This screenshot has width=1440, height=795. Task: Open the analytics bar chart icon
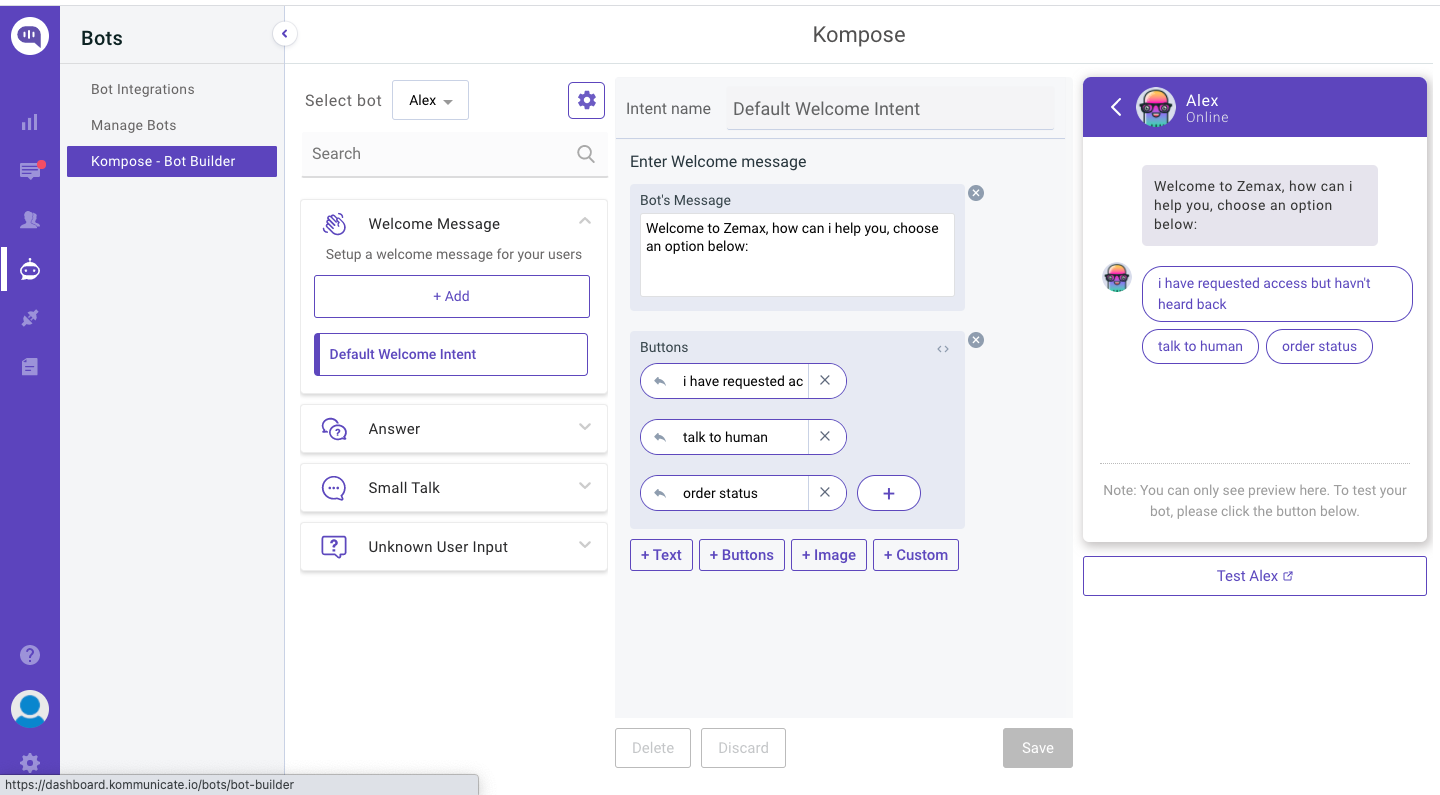pyautogui.click(x=30, y=122)
